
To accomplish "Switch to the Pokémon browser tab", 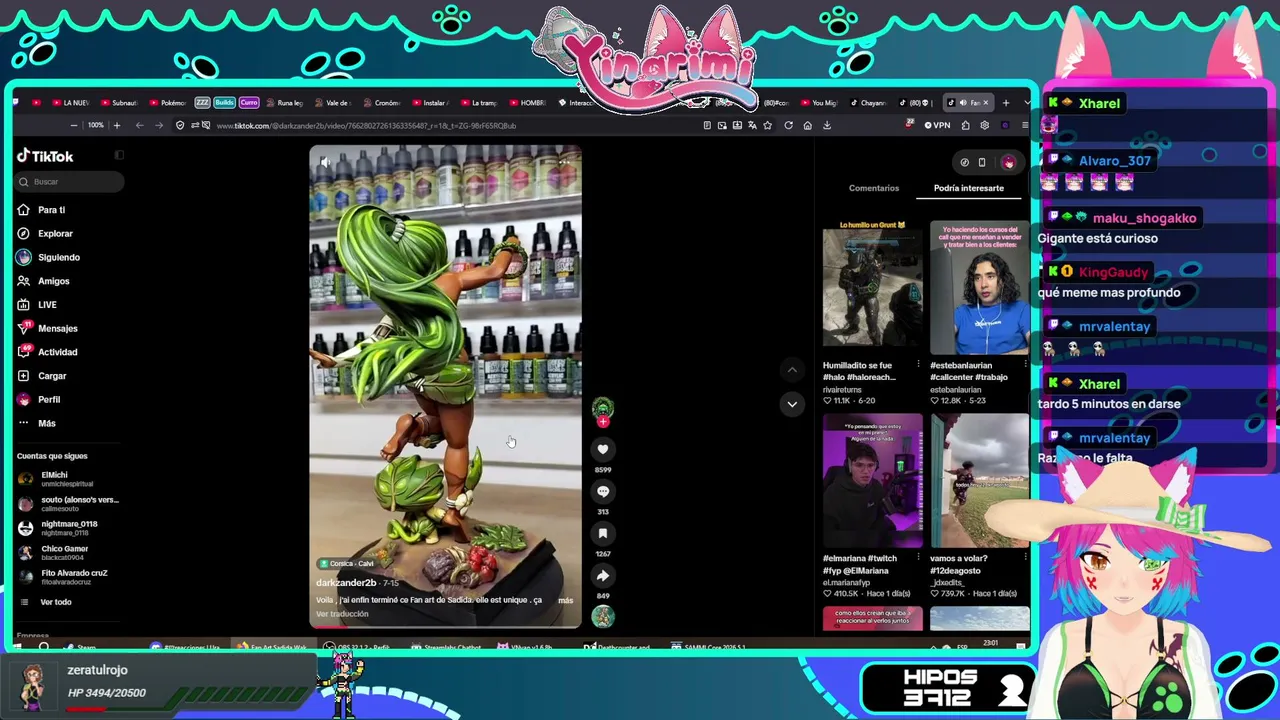I will [168, 103].
